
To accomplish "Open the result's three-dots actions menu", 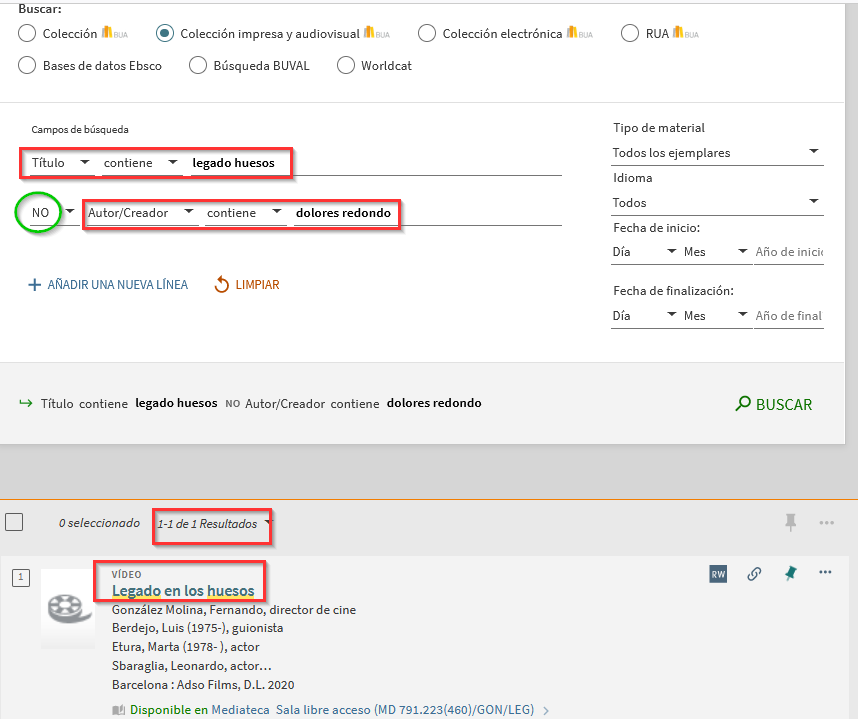I will (x=825, y=573).
